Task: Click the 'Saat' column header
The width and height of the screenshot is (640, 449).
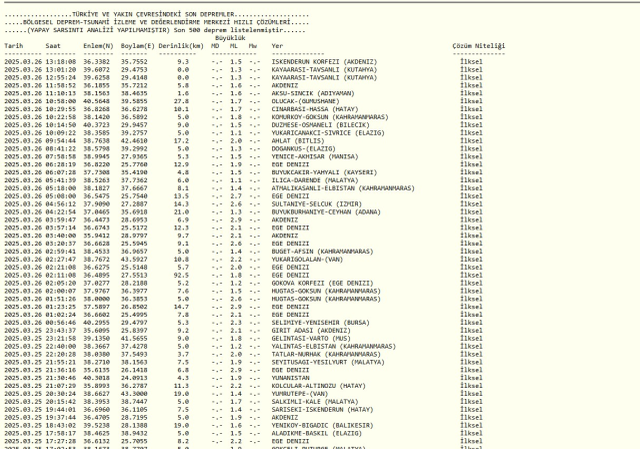Action: pos(53,46)
